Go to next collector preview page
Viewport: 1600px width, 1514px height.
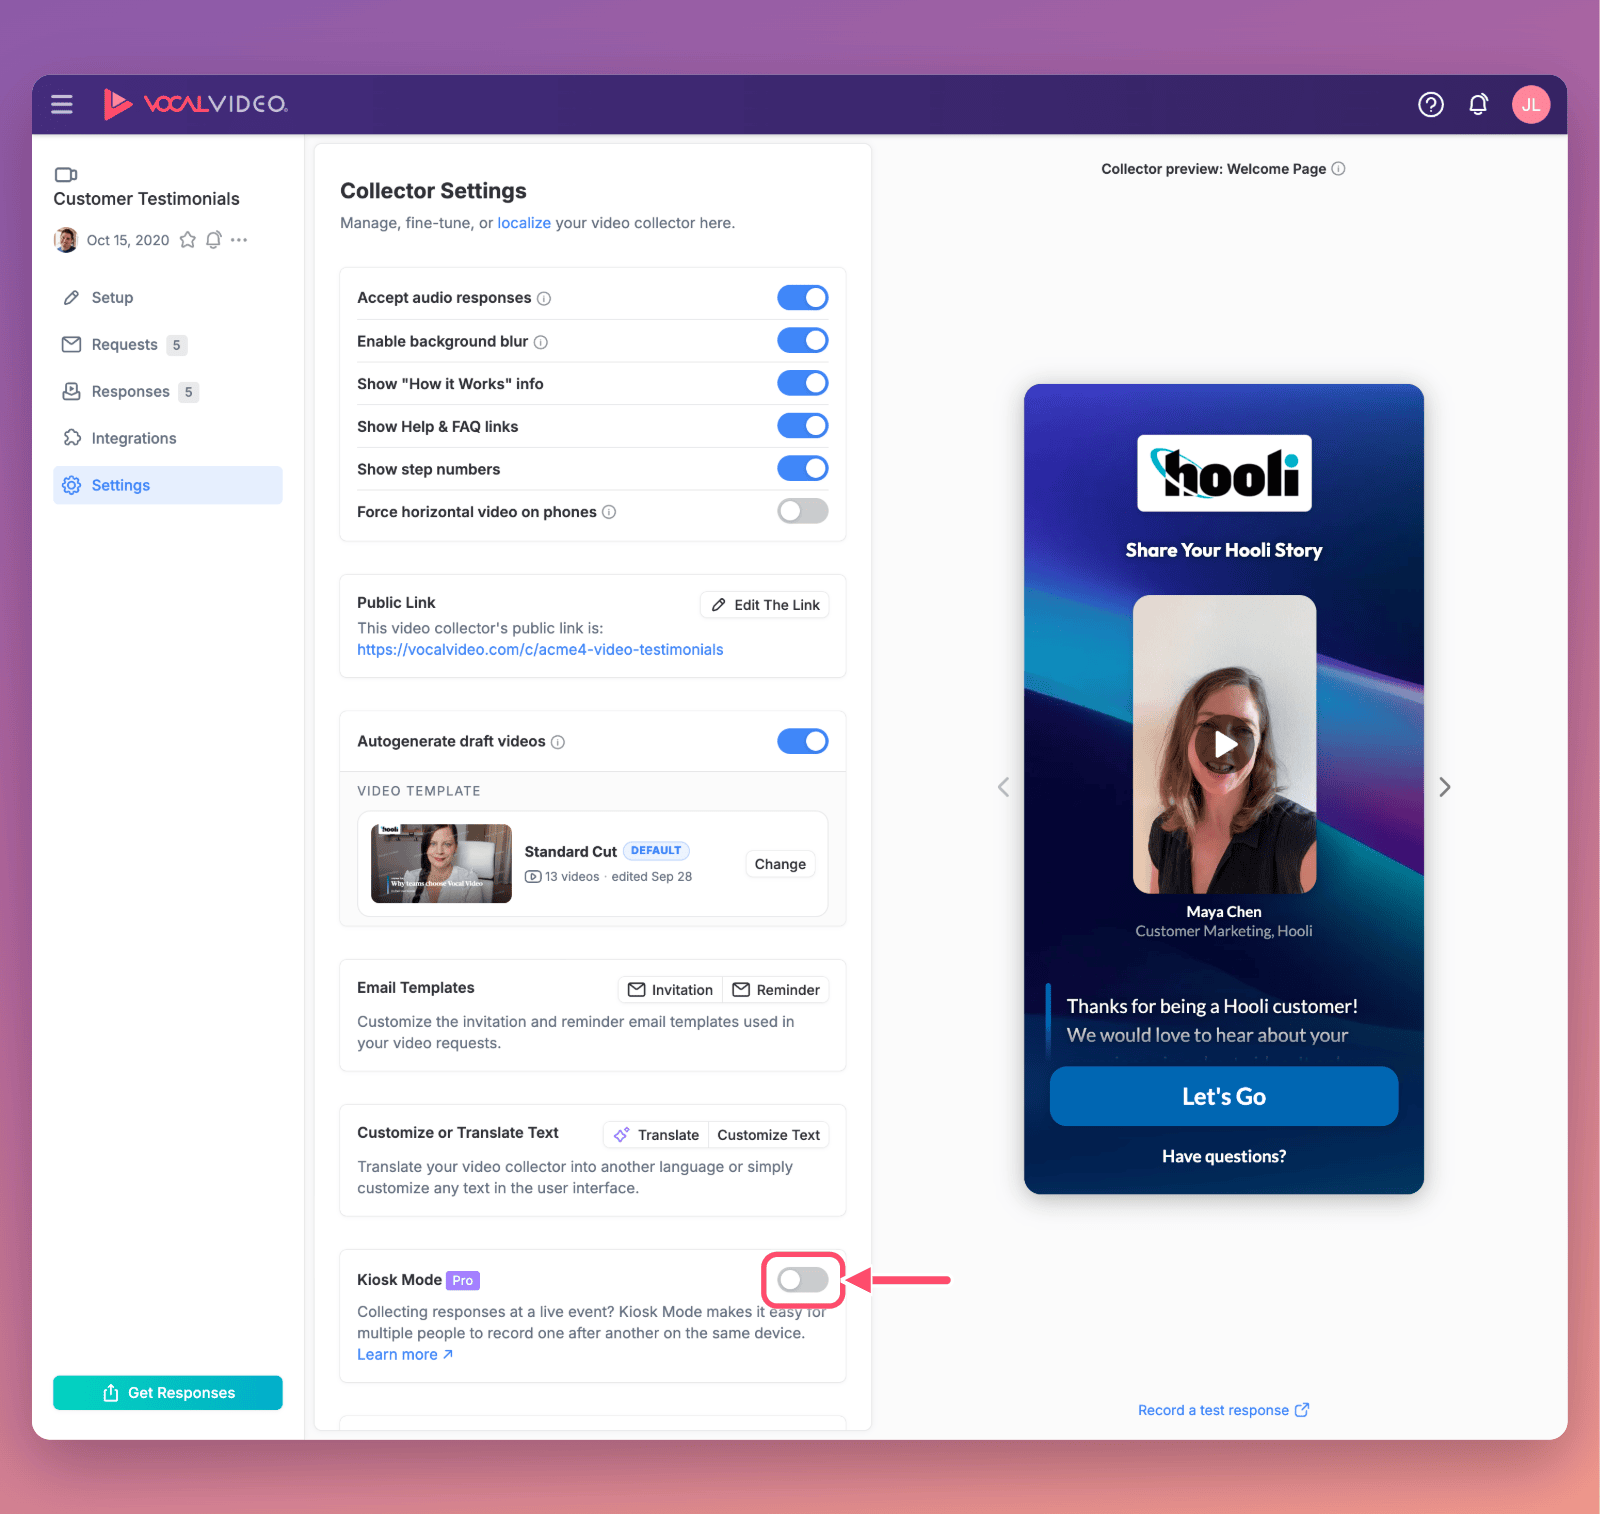coord(1445,787)
